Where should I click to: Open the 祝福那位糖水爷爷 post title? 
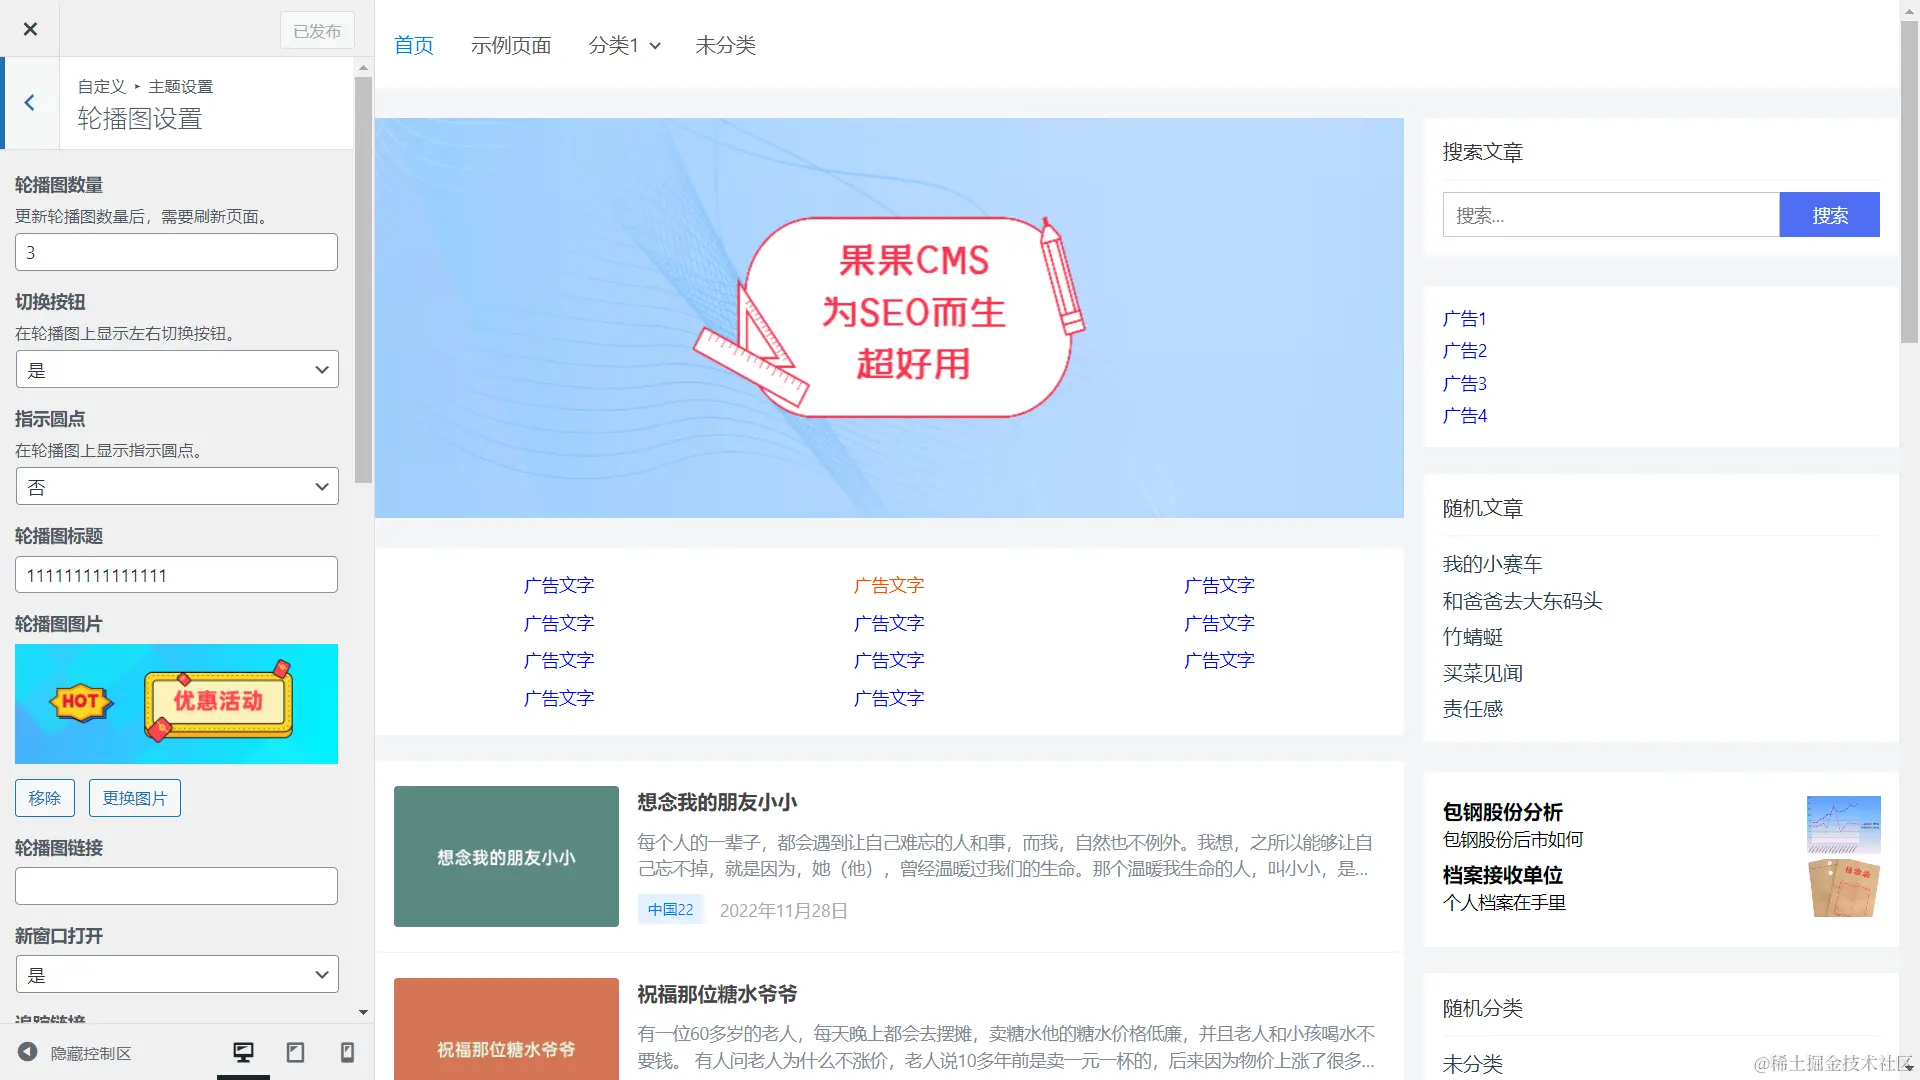(x=717, y=994)
